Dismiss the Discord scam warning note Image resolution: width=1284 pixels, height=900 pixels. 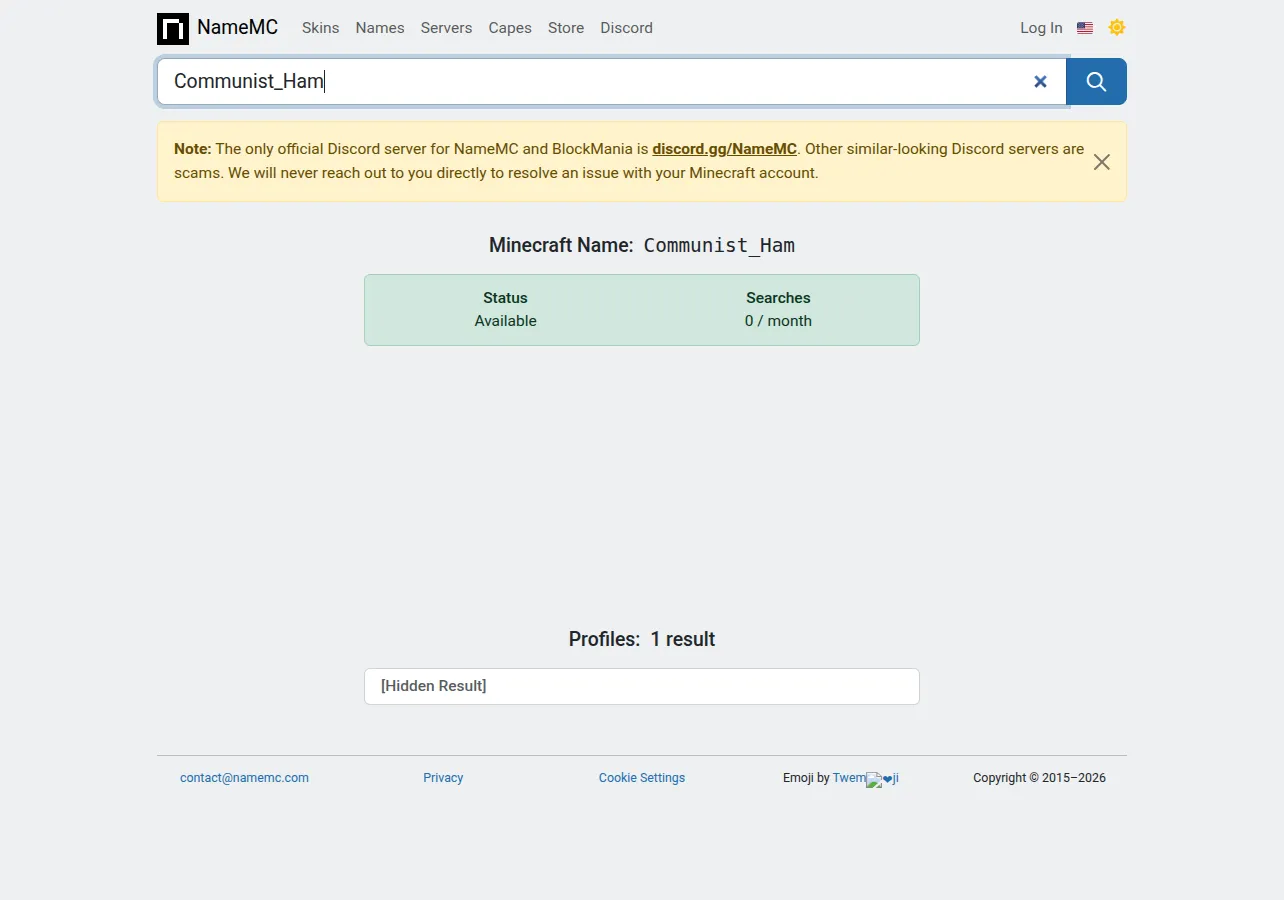[x=1101, y=162]
